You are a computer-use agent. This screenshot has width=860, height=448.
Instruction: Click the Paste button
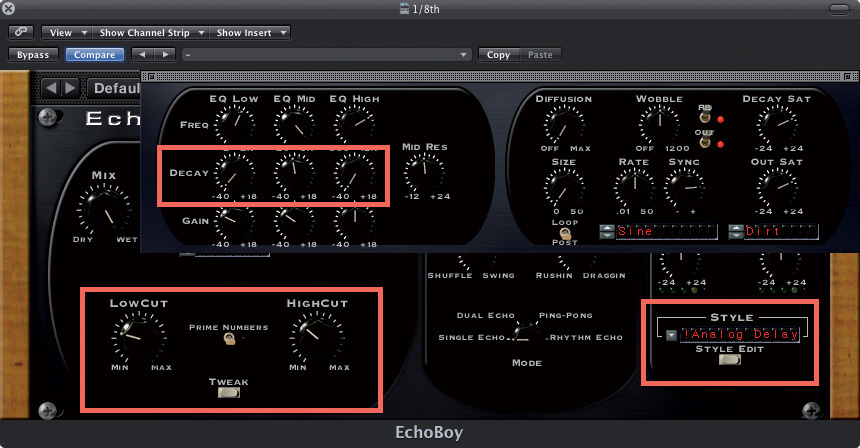tap(540, 55)
